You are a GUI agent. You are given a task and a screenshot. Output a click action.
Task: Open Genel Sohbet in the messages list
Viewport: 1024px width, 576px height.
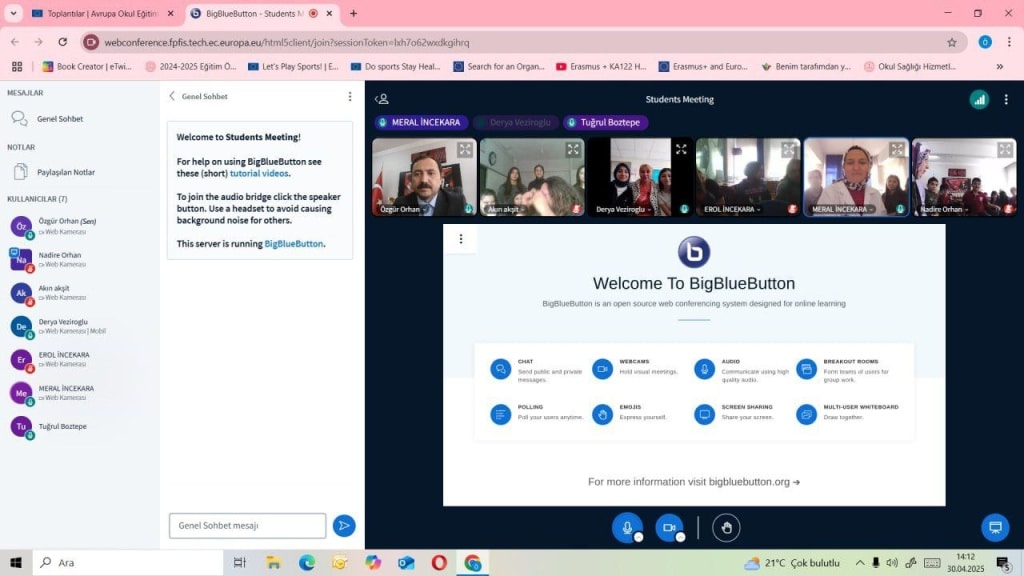click(59, 118)
